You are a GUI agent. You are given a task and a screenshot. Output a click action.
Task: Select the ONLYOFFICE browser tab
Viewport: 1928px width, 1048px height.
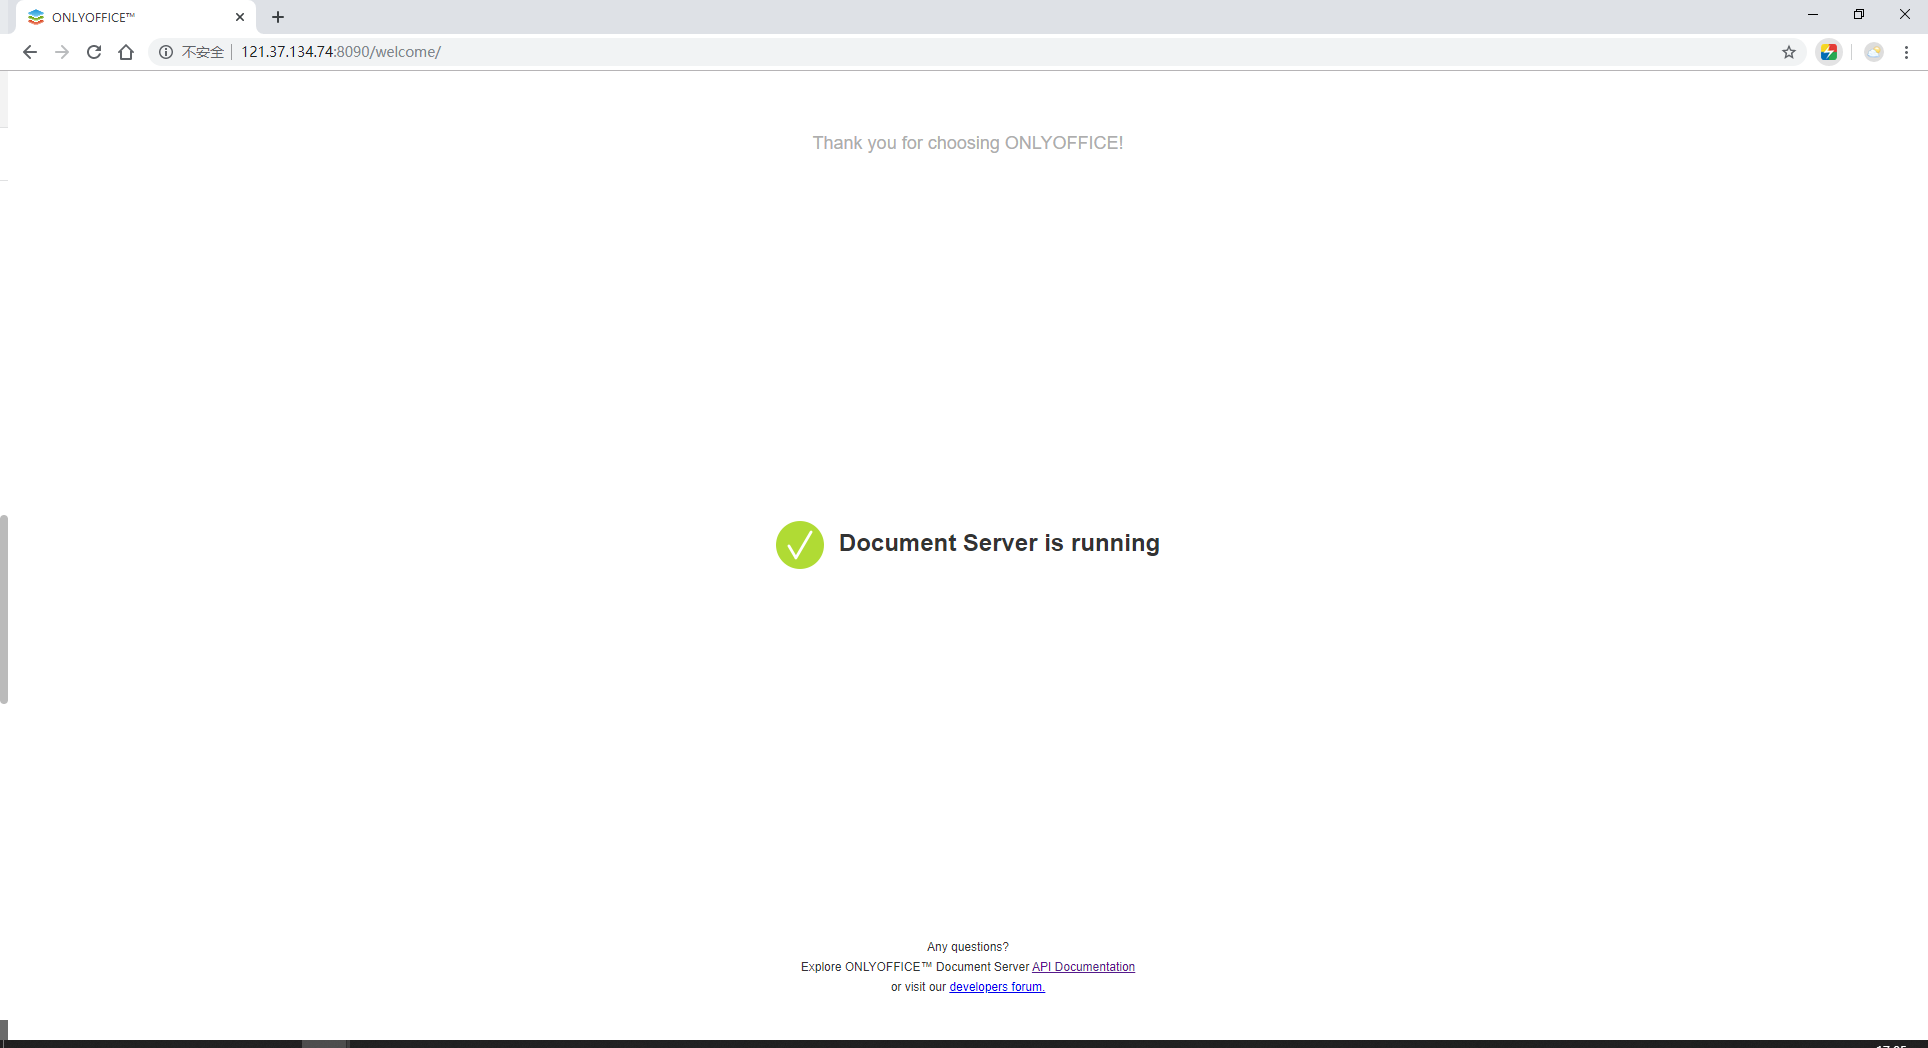click(137, 17)
